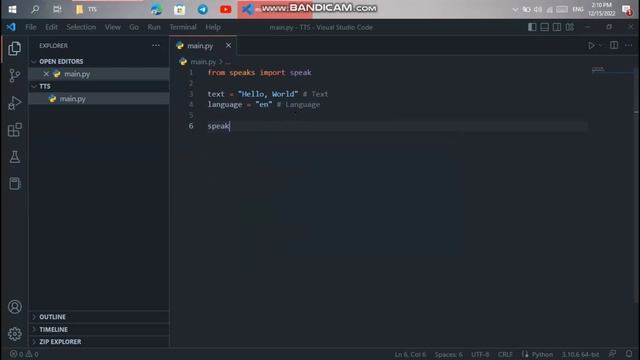Open the volume speaker tray icon
640x360 pixels.
[x=538, y=9]
